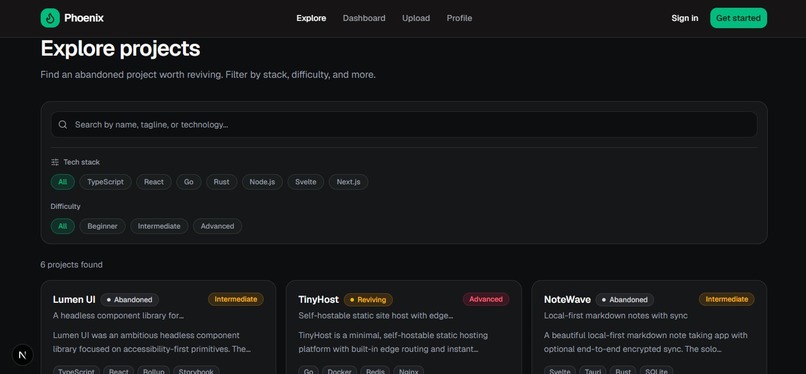
Task: Click the 'Tech stack' label
Action: (x=82, y=162)
